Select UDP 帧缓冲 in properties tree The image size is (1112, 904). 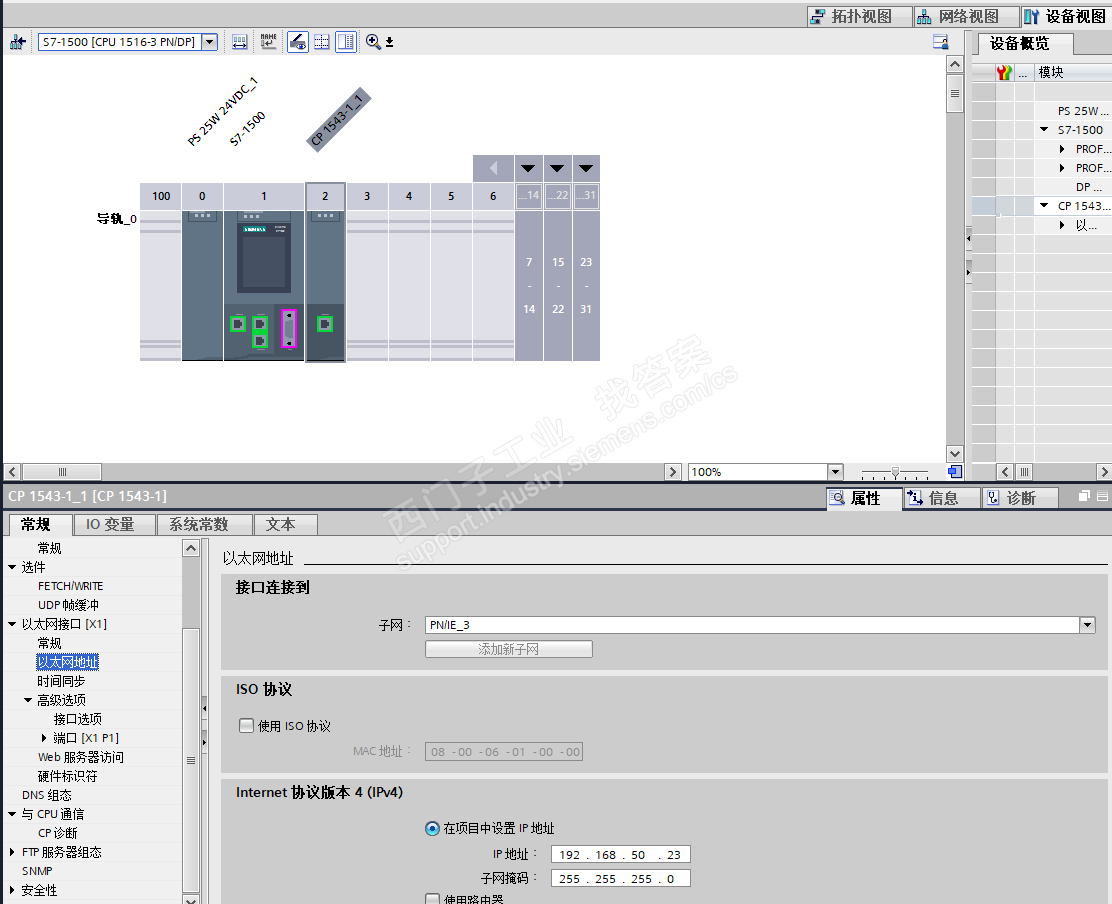pyautogui.click(x=69, y=605)
